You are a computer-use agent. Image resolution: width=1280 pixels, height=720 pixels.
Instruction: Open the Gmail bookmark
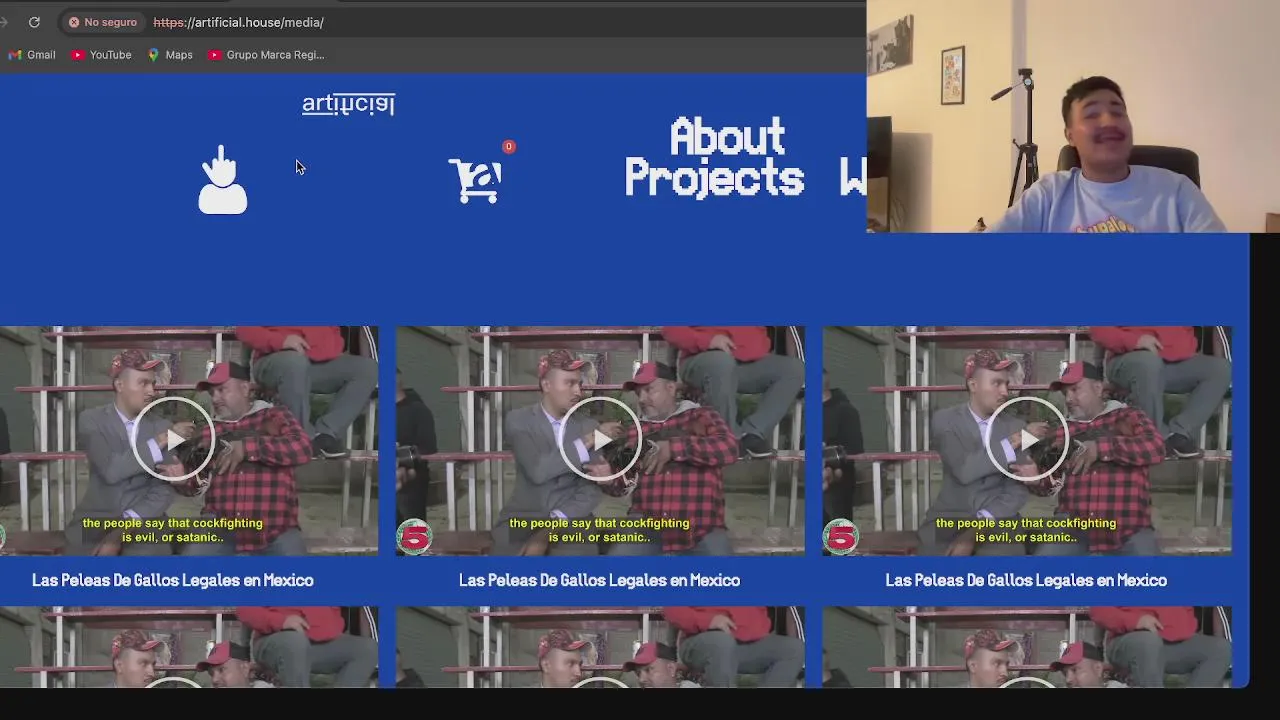click(32, 55)
